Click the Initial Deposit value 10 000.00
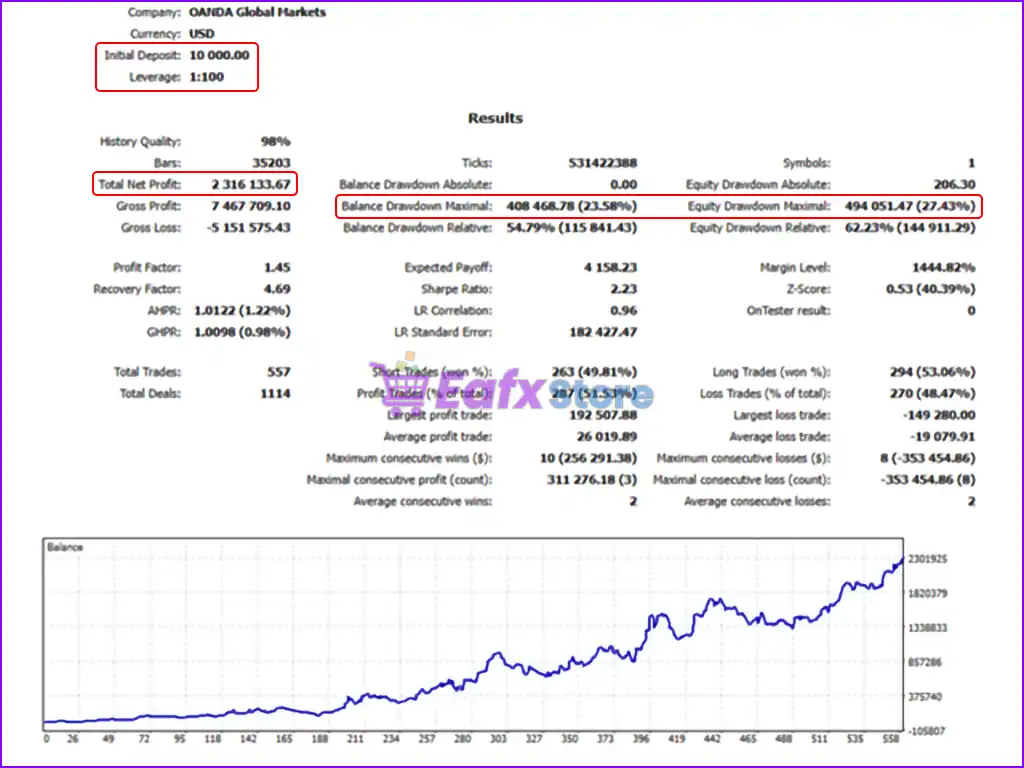The image size is (1024, 768). (219, 56)
